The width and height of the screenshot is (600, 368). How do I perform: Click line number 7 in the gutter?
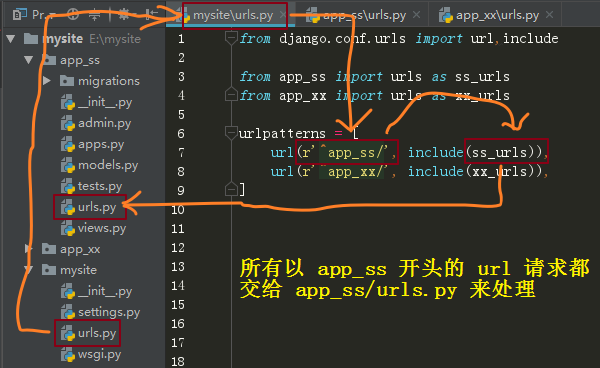181,153
